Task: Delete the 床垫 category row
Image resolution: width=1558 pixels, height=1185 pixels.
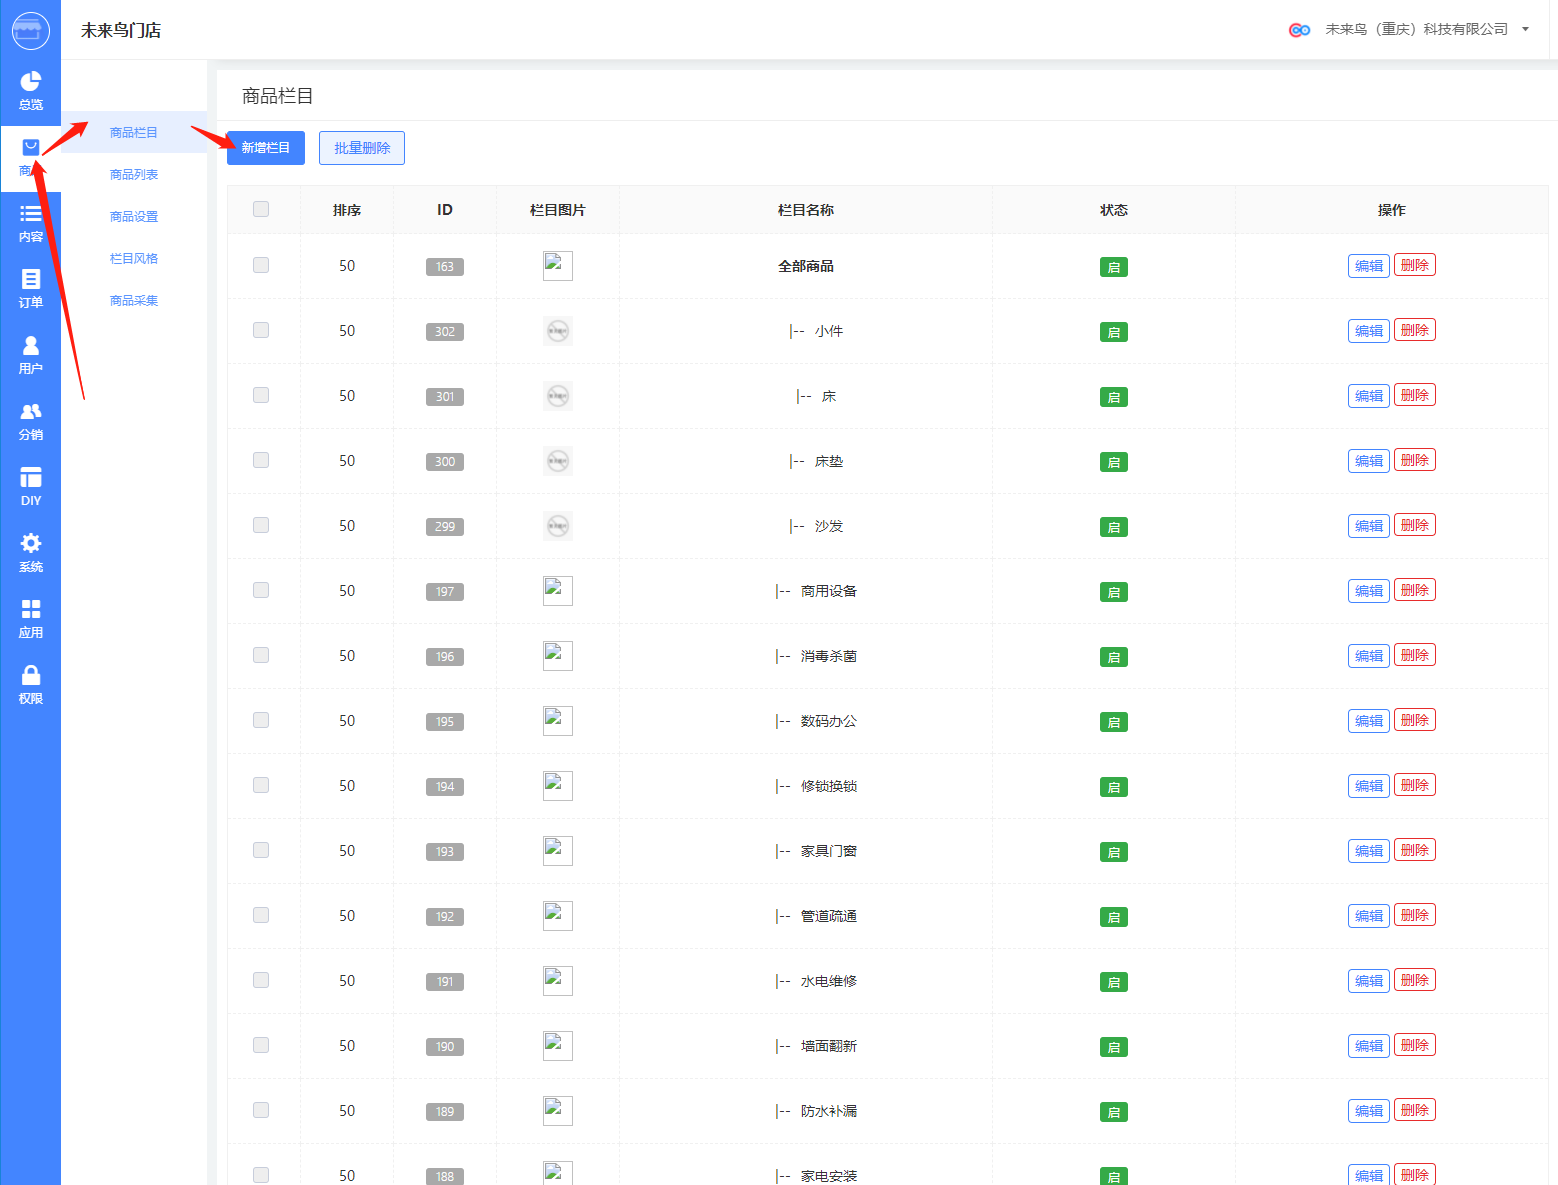Action: click(1414, 460)
